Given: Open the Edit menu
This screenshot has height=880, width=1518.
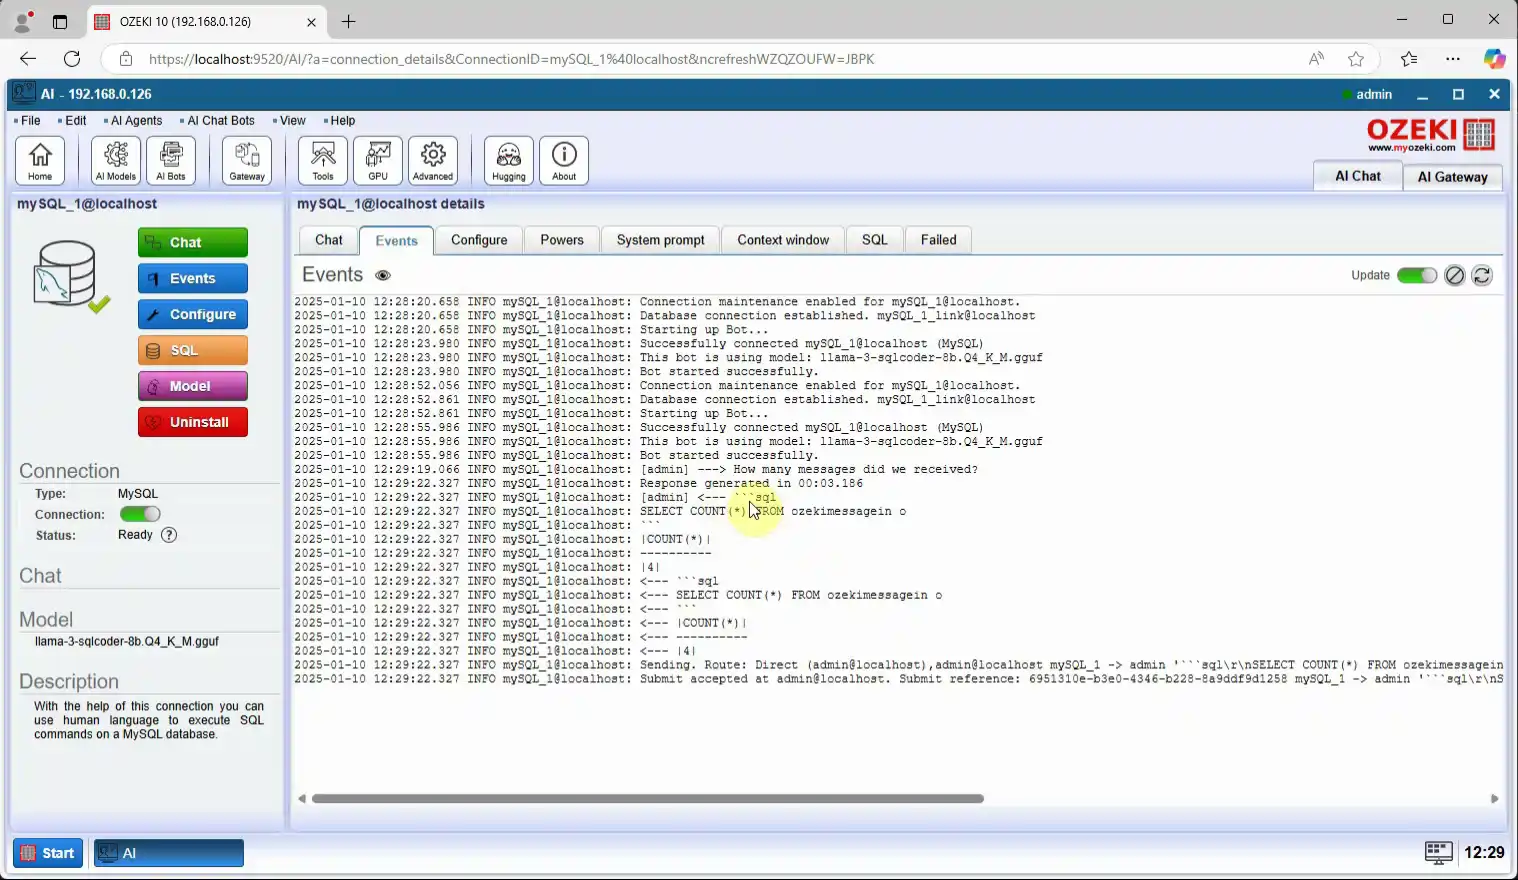Looking at the screenshot, I should point(73,120).
